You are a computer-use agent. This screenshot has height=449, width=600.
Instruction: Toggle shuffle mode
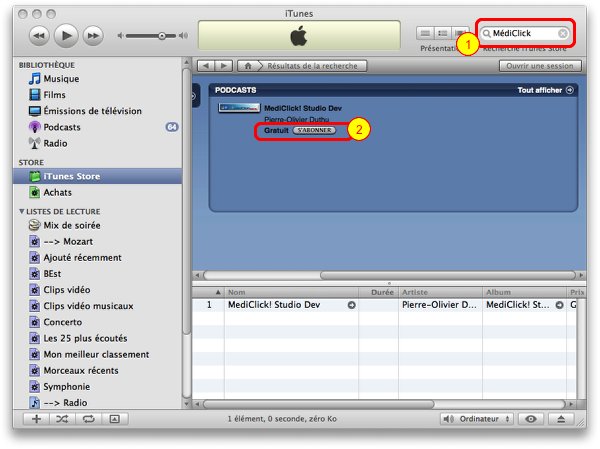click(x=62, y=419)
